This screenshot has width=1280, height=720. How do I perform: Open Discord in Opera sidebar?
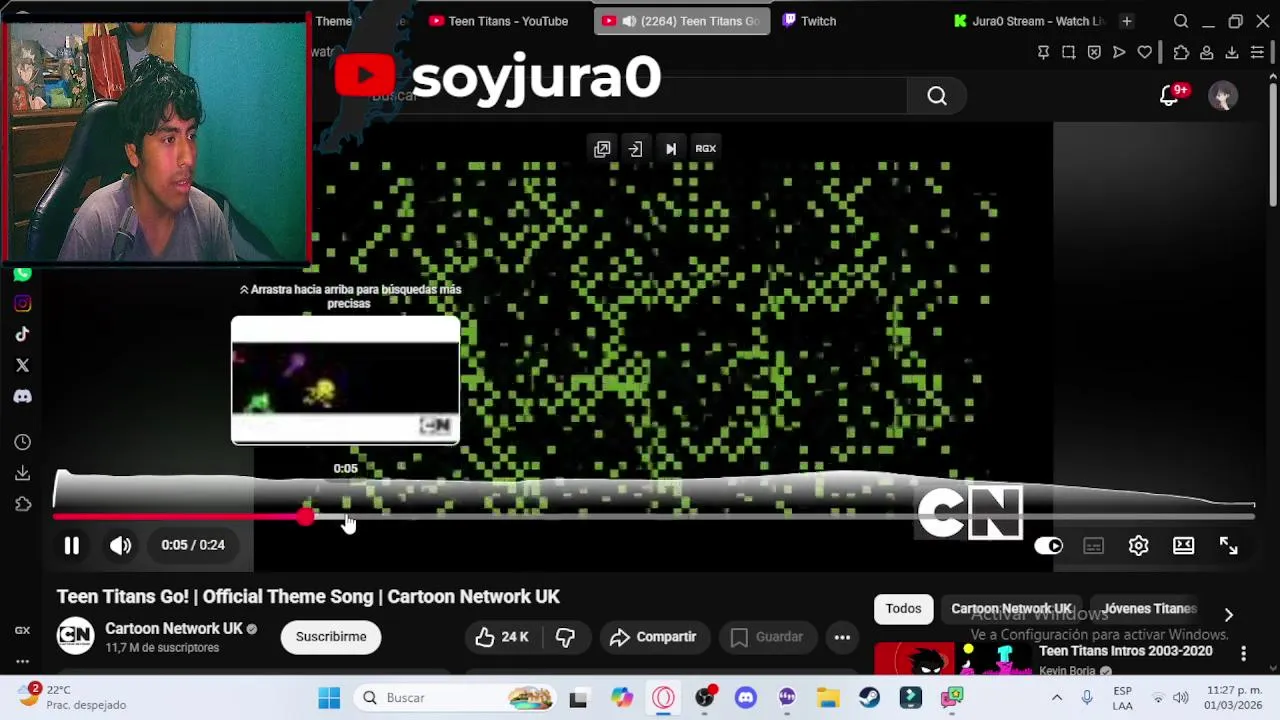click(x=22, y=397)
